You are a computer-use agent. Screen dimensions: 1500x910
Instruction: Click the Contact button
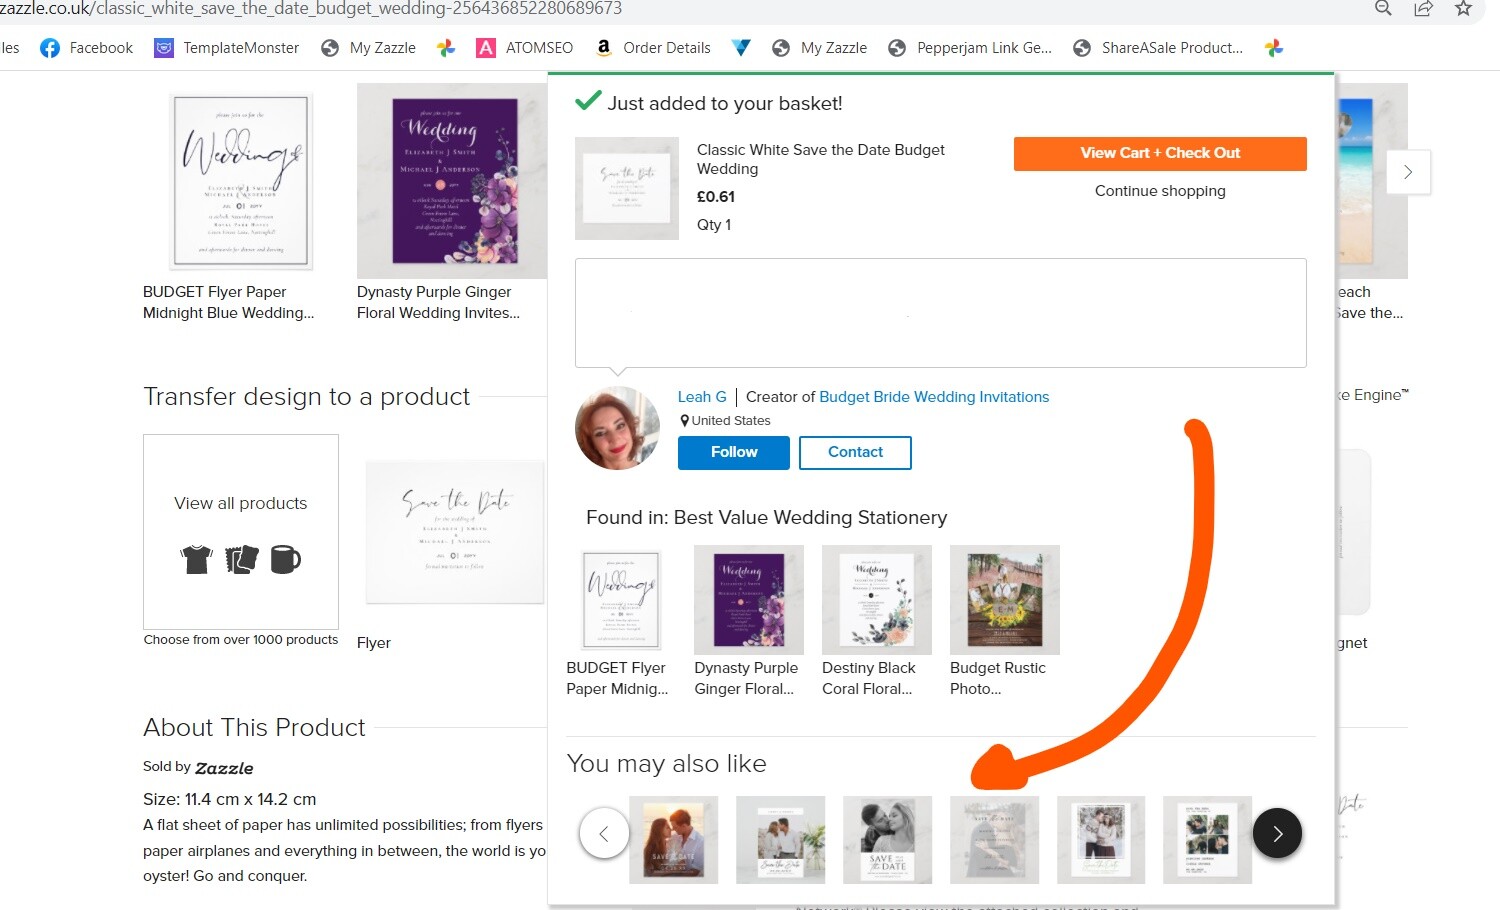[855, 452]
